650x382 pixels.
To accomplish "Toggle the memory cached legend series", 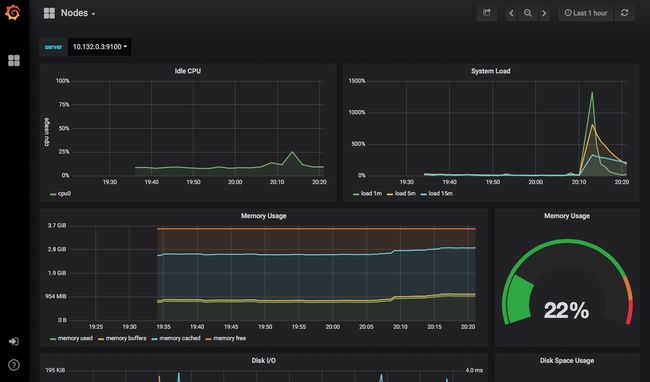I will pyautogui.click(x=176, y=338).
